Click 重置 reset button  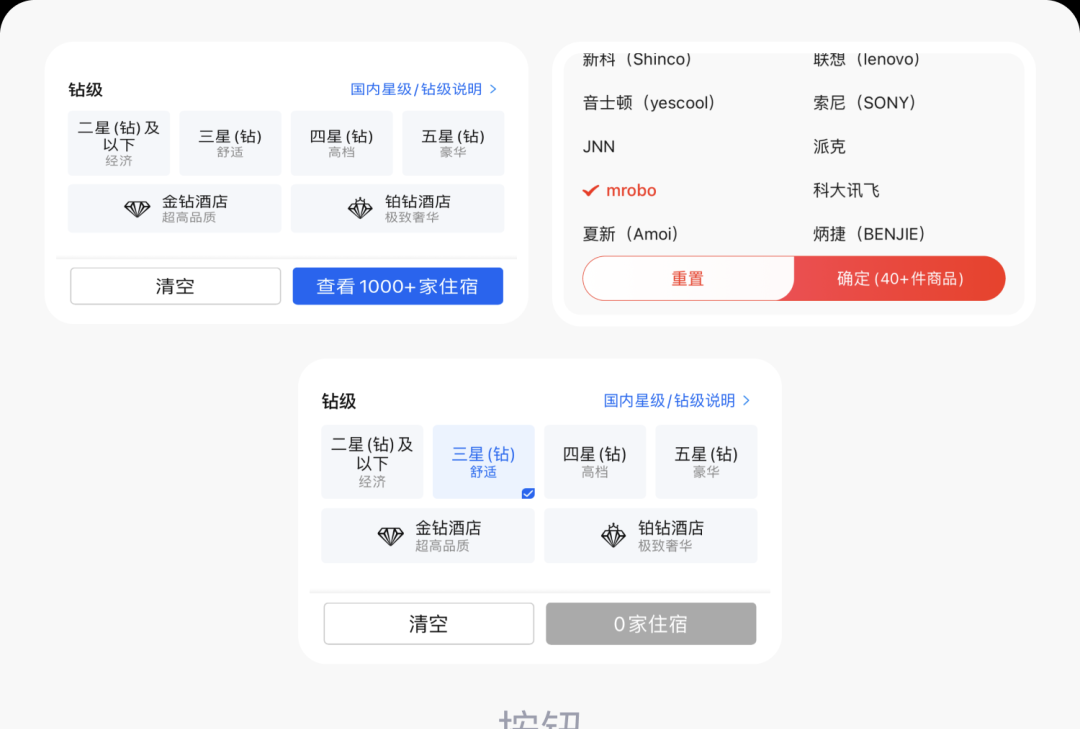click(x=688, y=278)
